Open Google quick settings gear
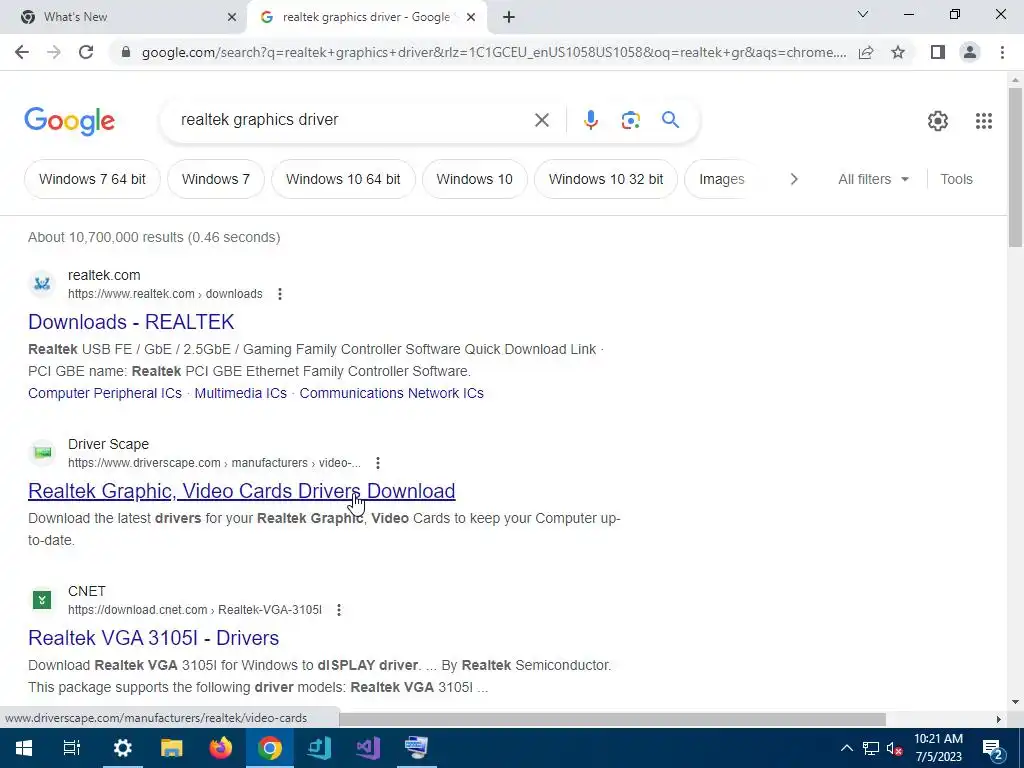 pyautogui.click(x=938, y=121)
